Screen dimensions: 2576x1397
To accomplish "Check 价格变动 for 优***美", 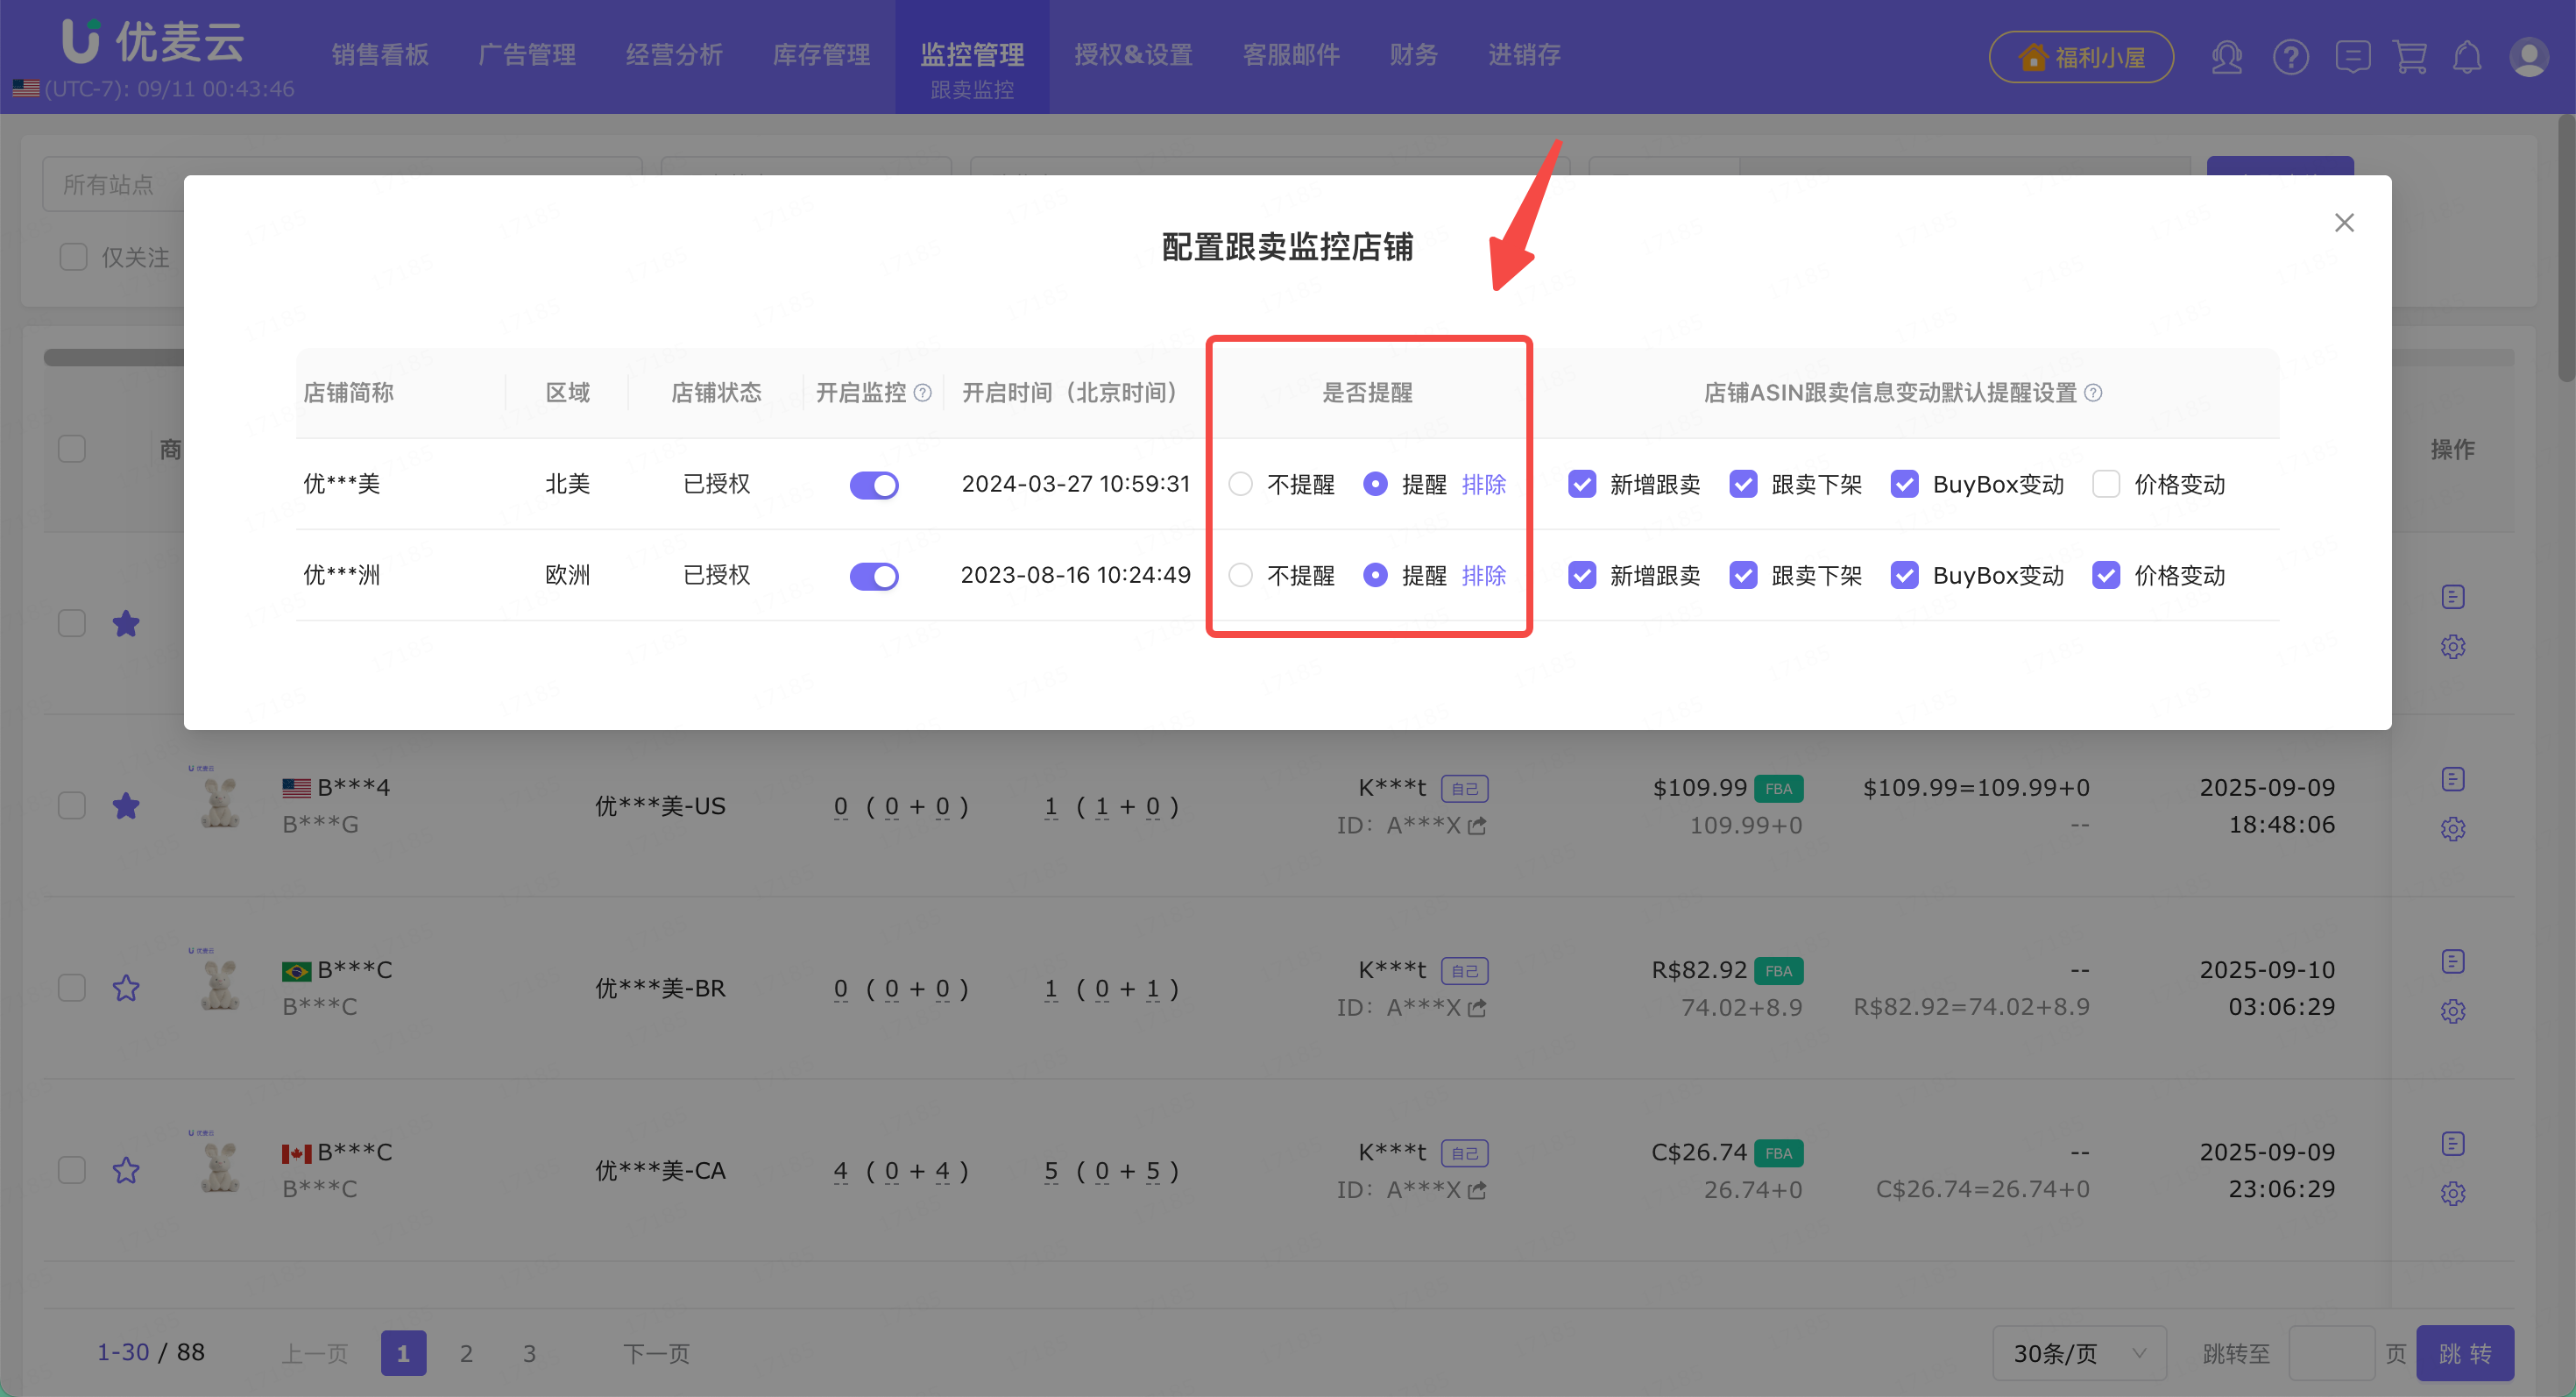I will point(2106,484).
